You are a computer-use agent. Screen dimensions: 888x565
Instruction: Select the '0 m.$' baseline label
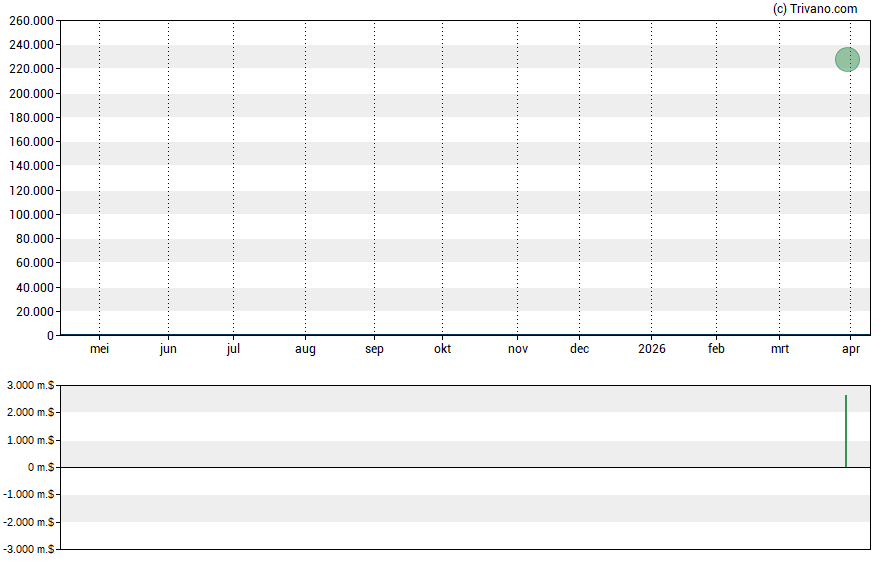(38, 467)
